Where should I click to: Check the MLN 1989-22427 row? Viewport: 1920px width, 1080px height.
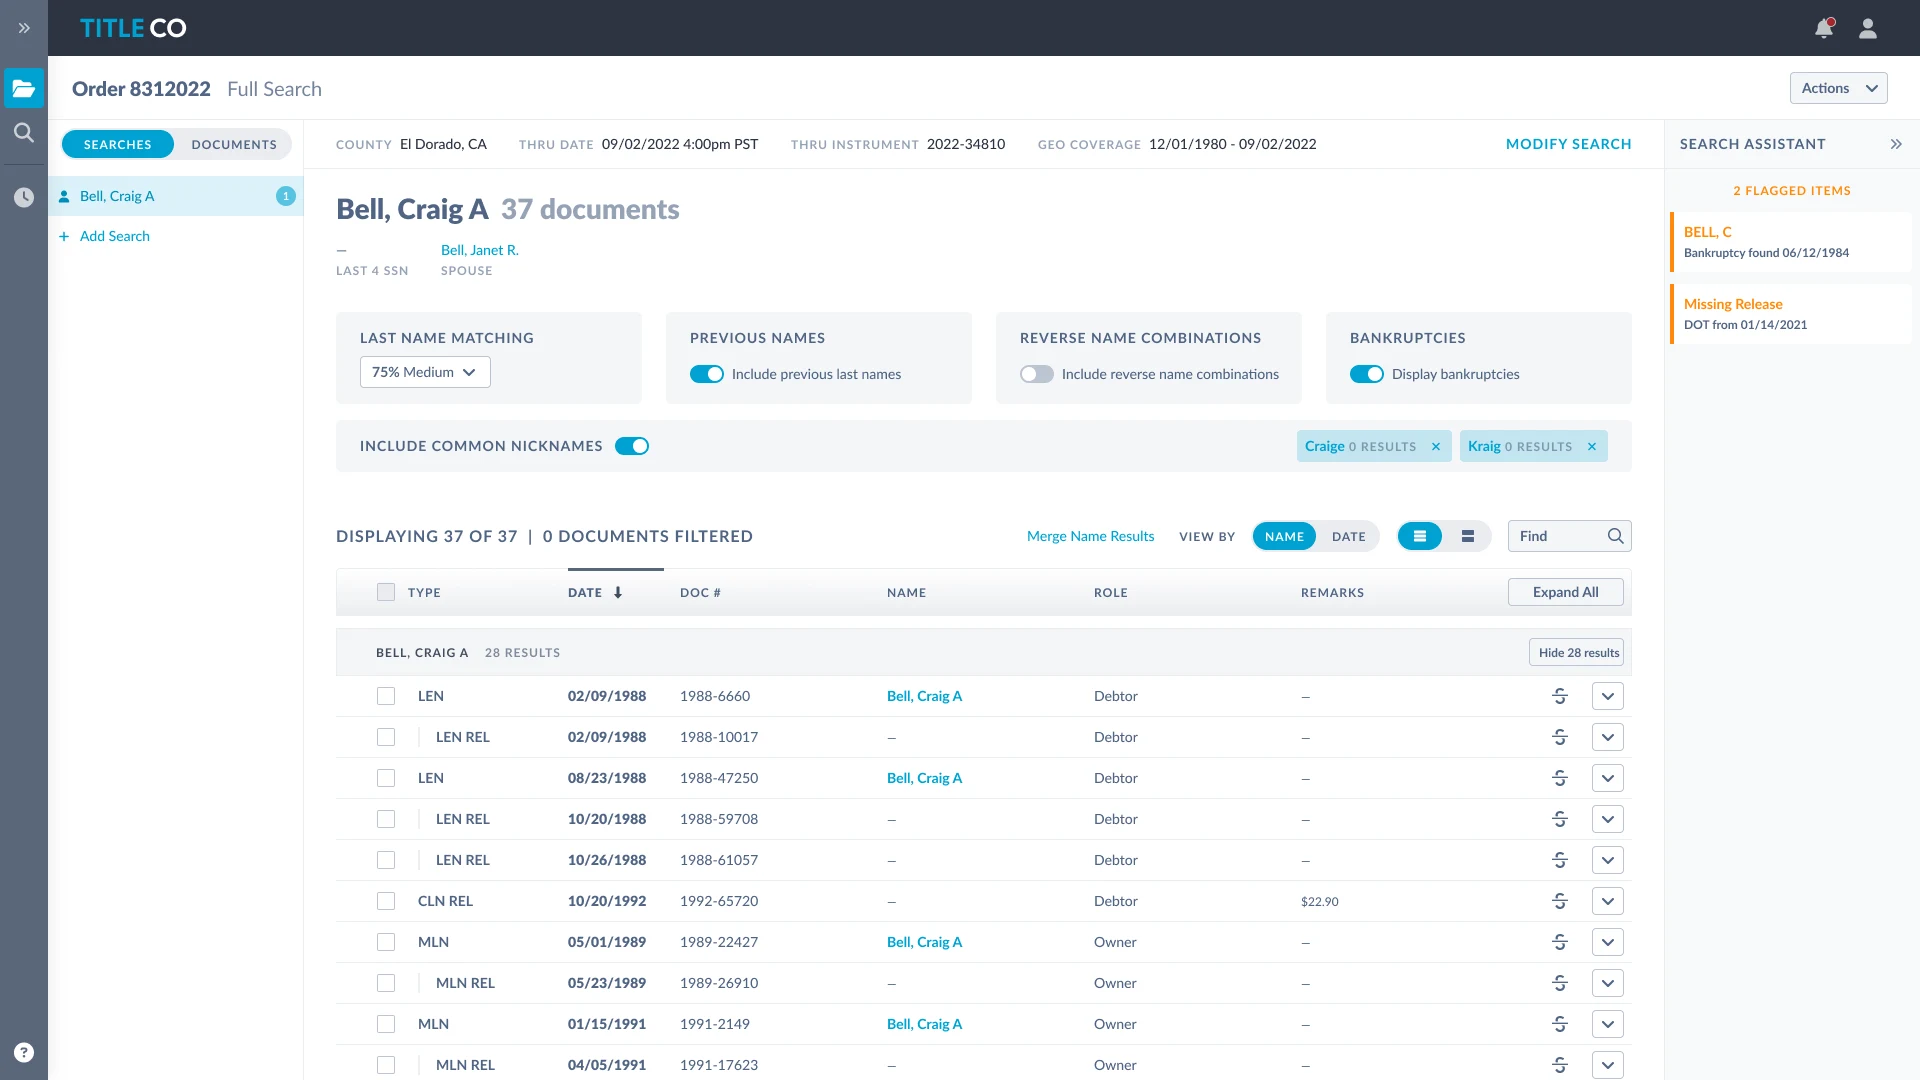pyautogui.click(x=386, y=942)
